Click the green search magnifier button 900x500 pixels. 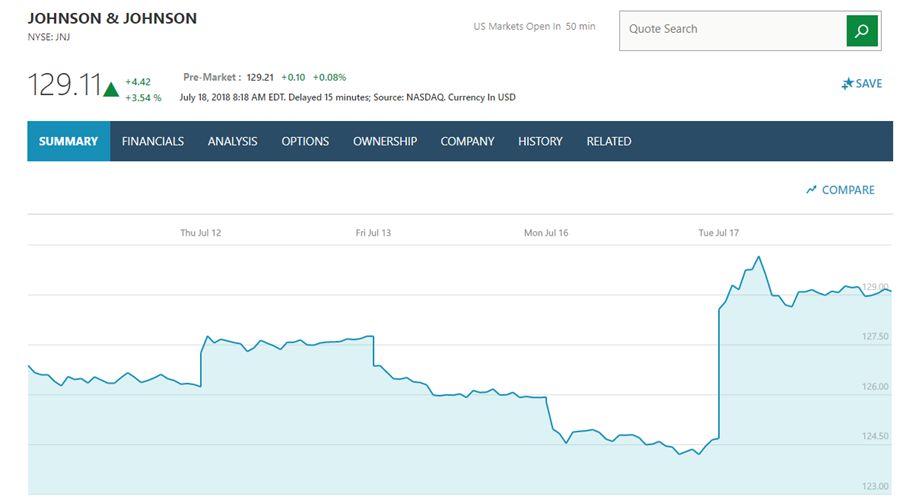click(x=862, y=30)
